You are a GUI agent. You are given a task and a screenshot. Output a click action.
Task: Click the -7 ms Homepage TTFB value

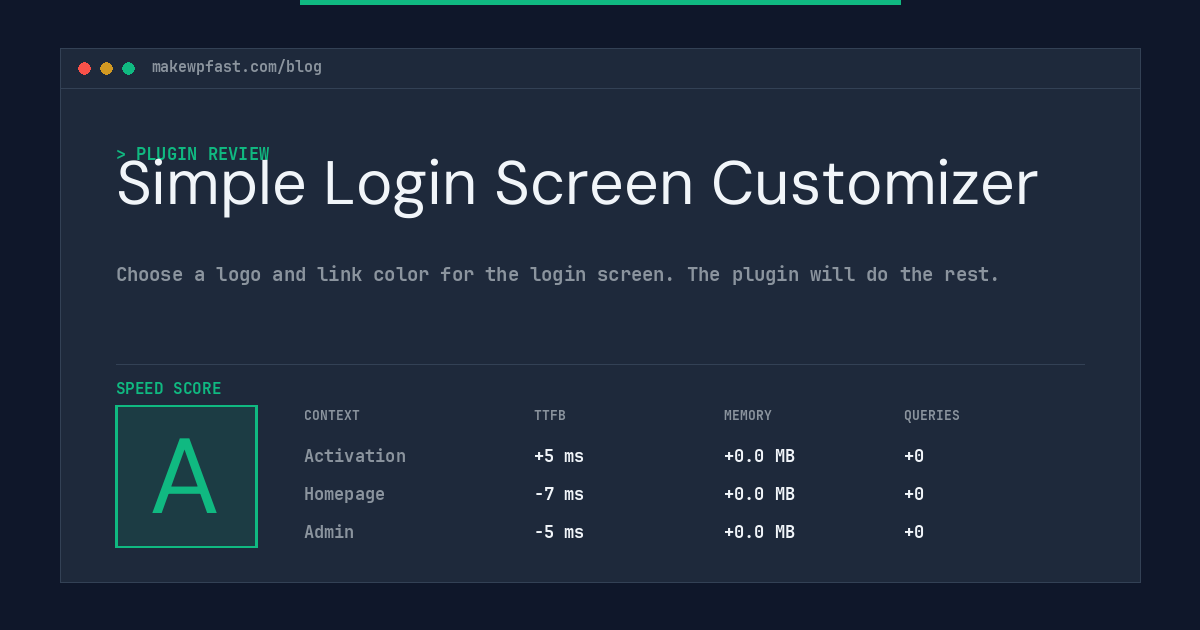click(559, 494)
